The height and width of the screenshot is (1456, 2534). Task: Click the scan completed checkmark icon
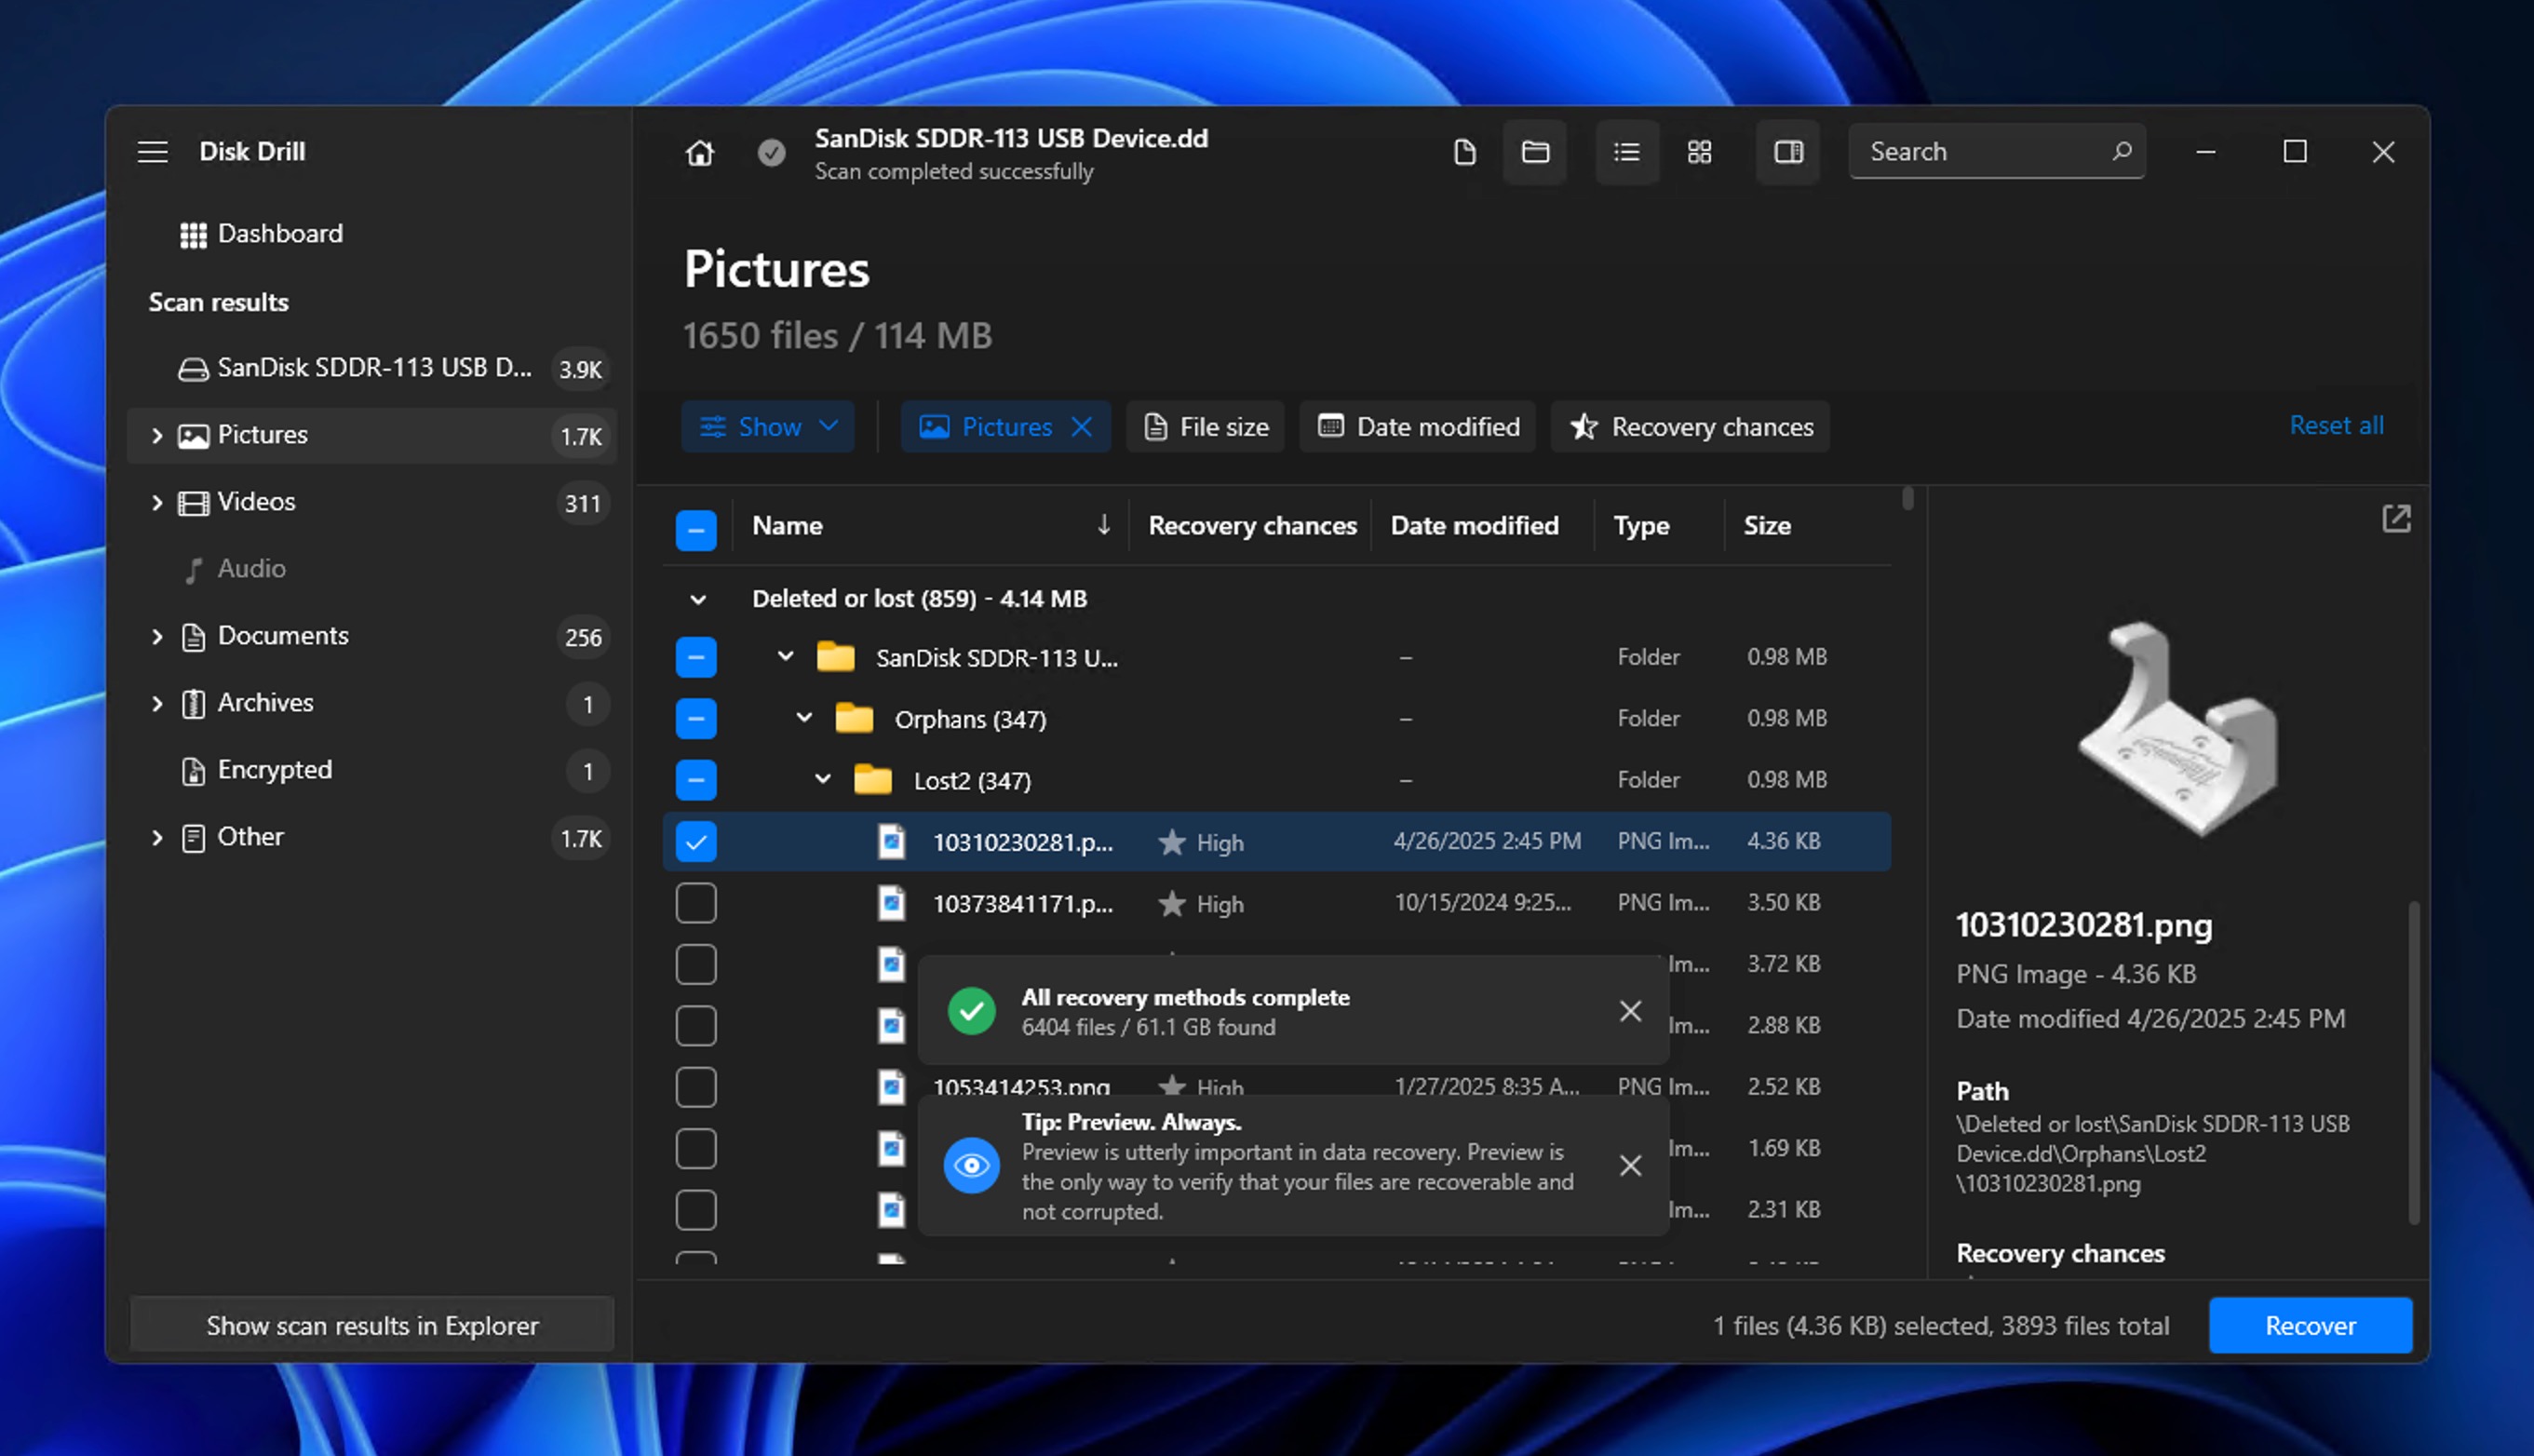click(771, 152)
